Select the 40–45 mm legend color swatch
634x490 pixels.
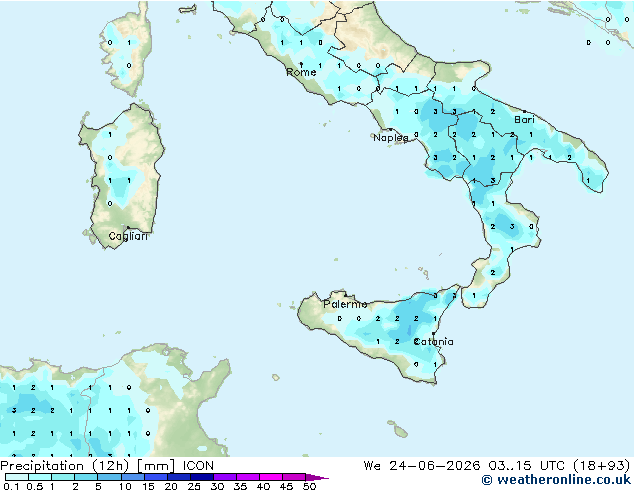click(x=271, y=477)
